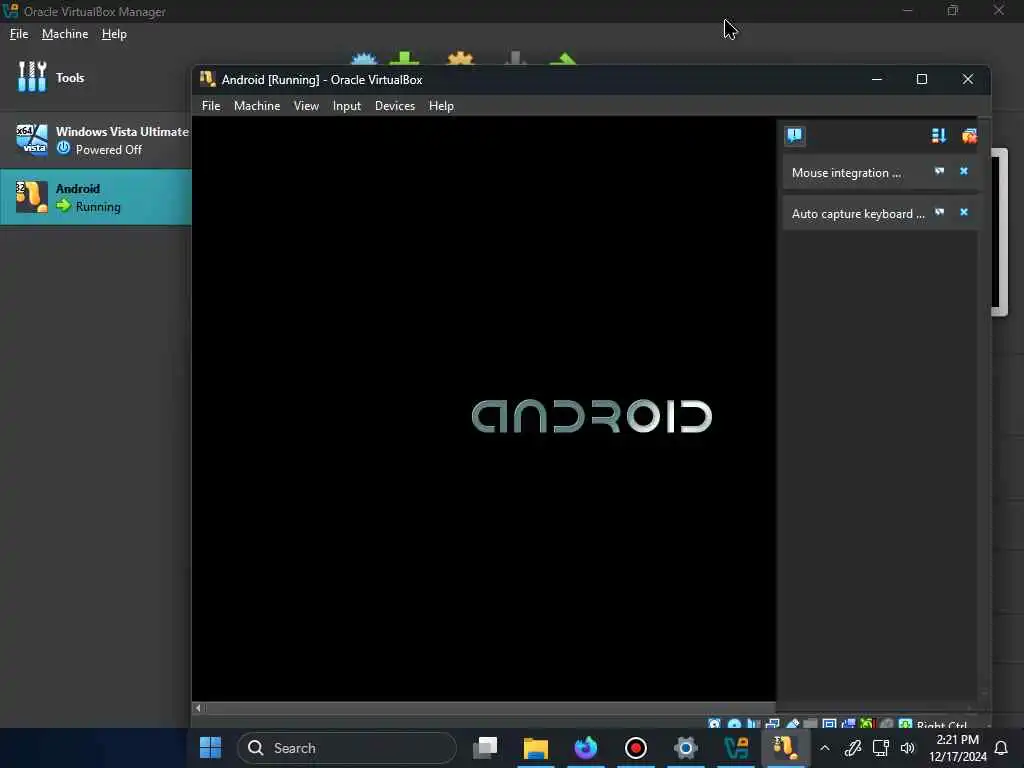Open the Windows Start menu
Viewport: 1024px width, 768px height.
(x=210, y=748)
